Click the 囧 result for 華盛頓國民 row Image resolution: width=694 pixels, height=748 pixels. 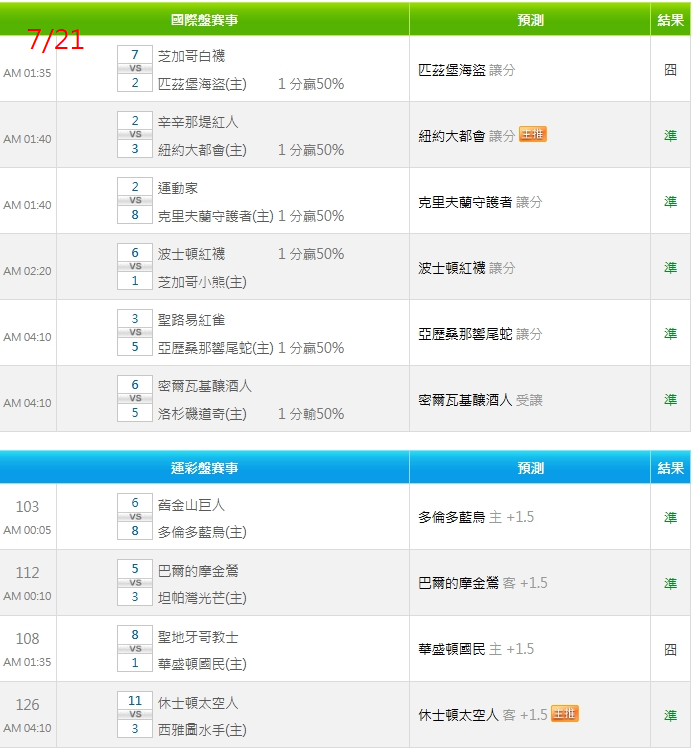670,649
